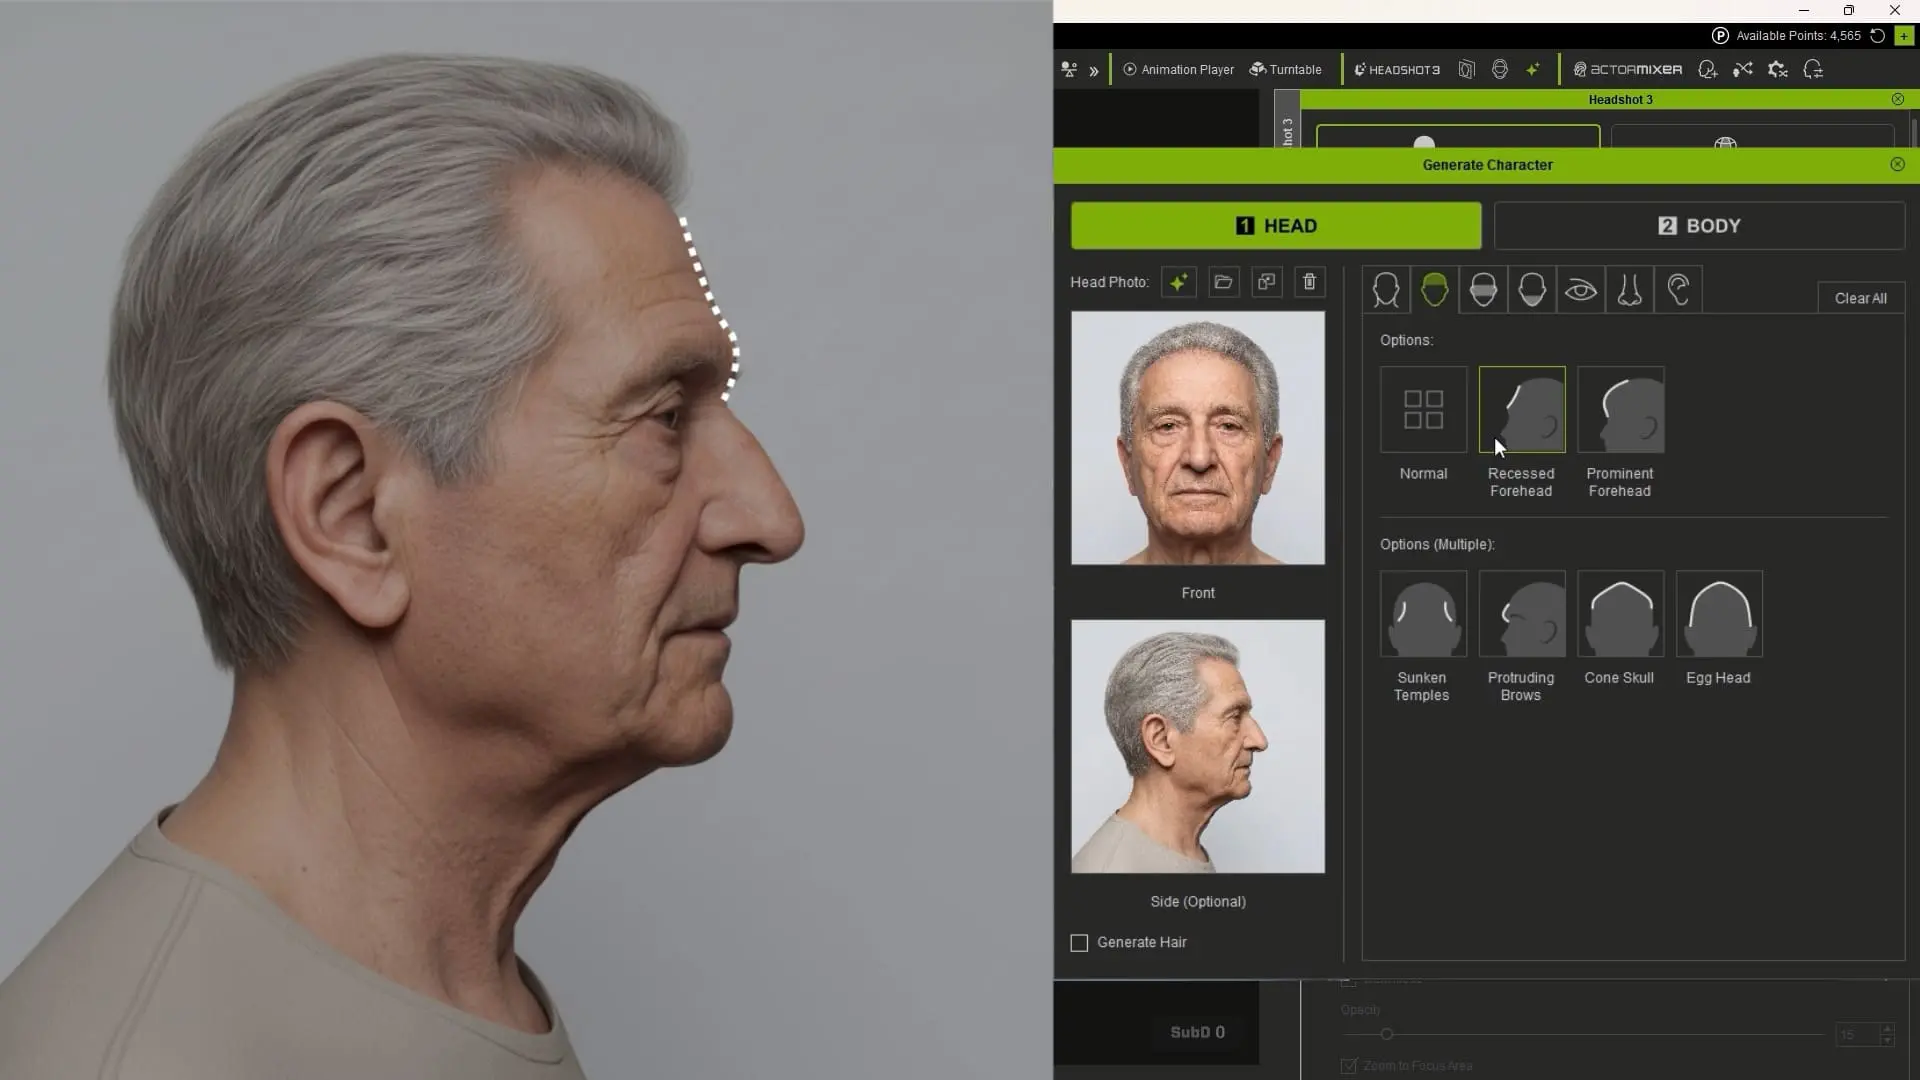1920x1080 pixels.
Task: Select the chin/jaw feature category icon
Action: click(1531, 291)
